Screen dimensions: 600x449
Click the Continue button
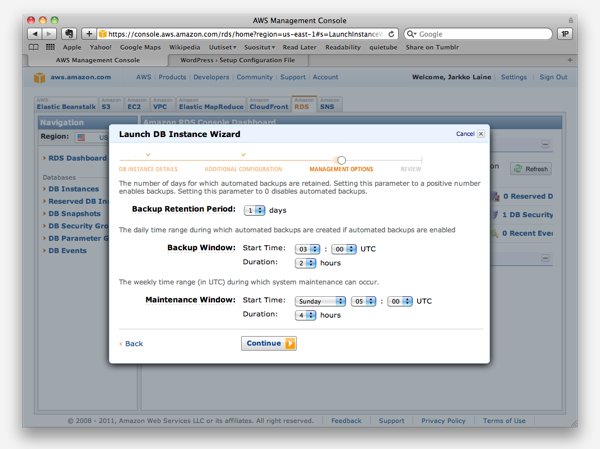[268, 343]
